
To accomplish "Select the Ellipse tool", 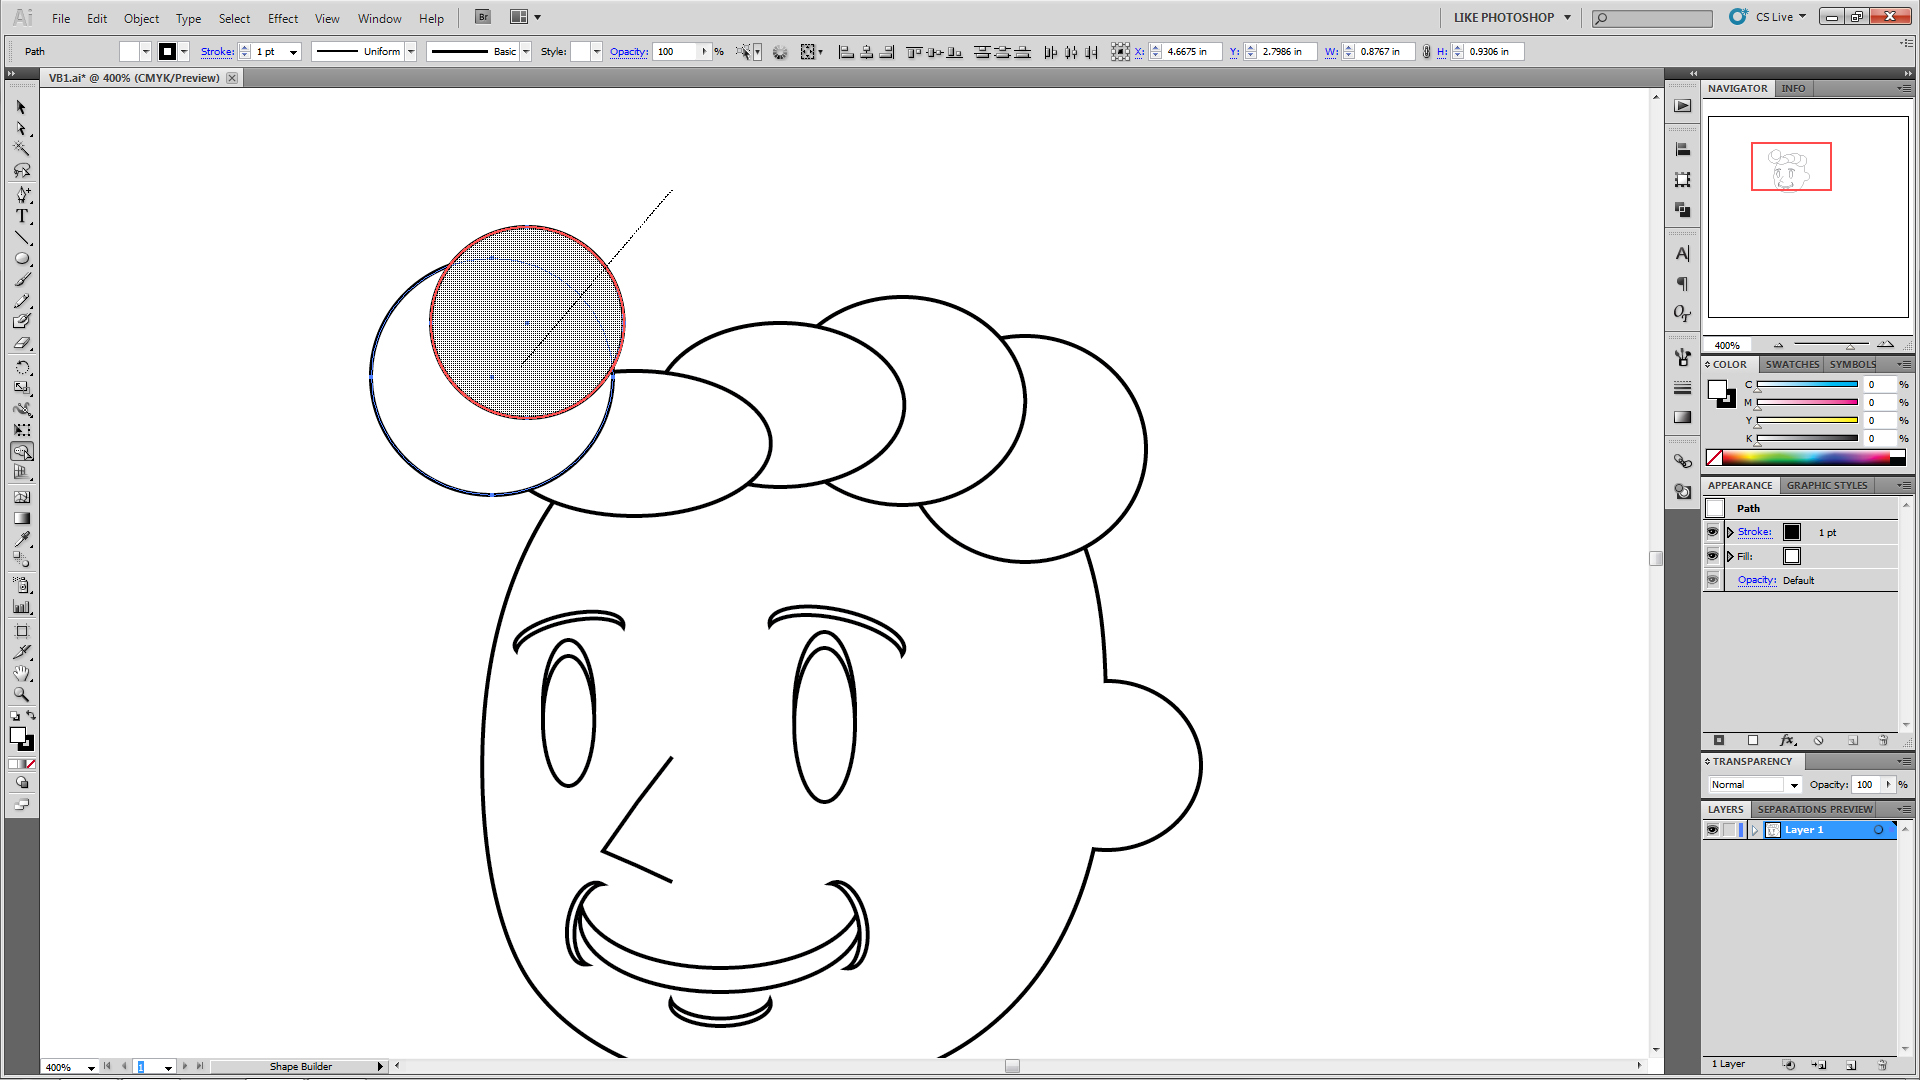I will (x=22, y=258).
